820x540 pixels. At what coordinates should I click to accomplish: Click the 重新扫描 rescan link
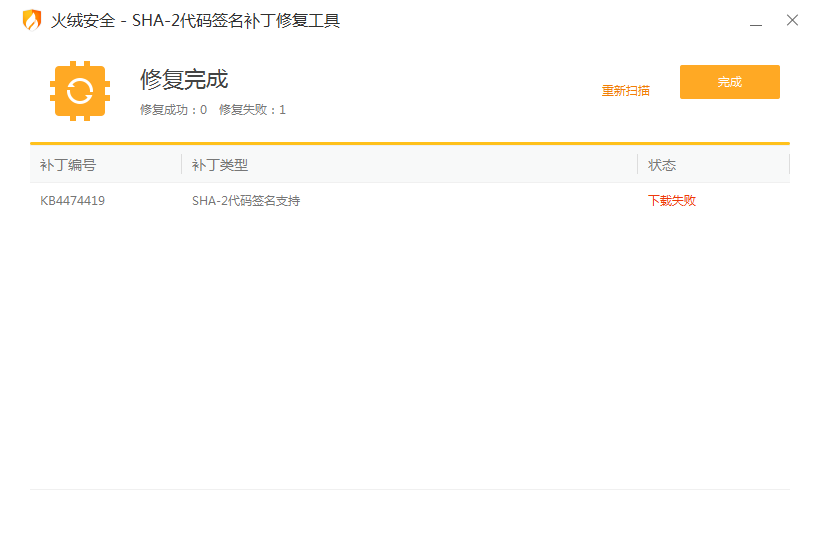click(625, 91)
